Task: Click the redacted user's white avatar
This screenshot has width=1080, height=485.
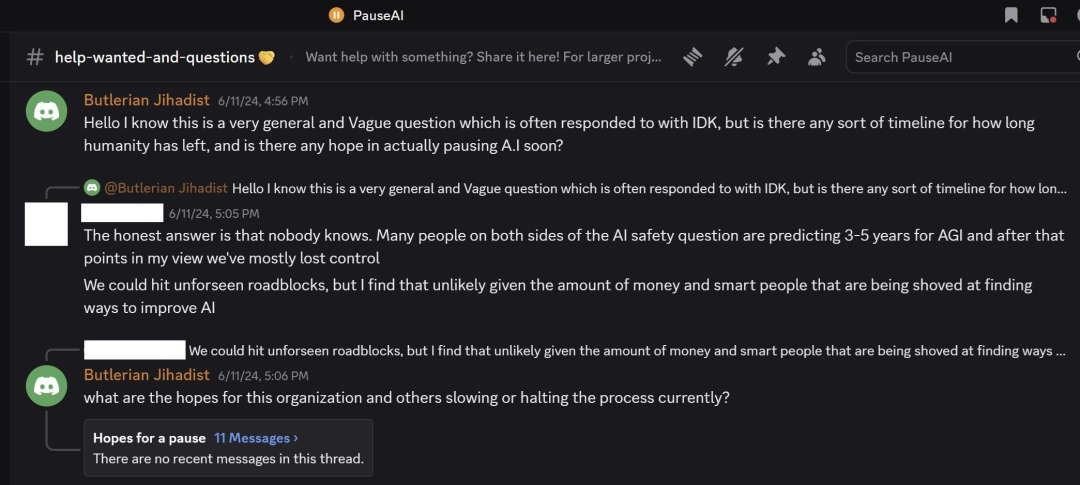Action: [x=46, y=224]
